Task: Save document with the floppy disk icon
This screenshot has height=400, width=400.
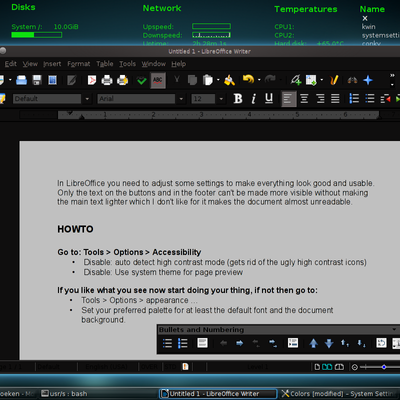Action: point(37,80)
